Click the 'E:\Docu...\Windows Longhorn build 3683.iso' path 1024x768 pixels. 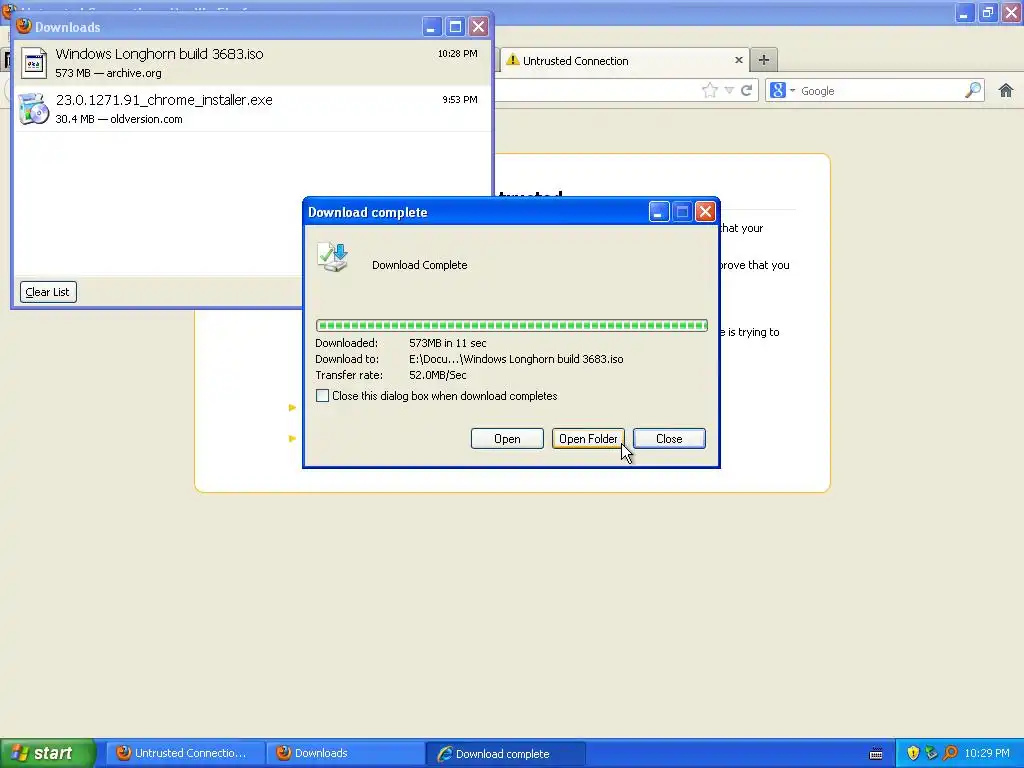(x=516, y=359)
